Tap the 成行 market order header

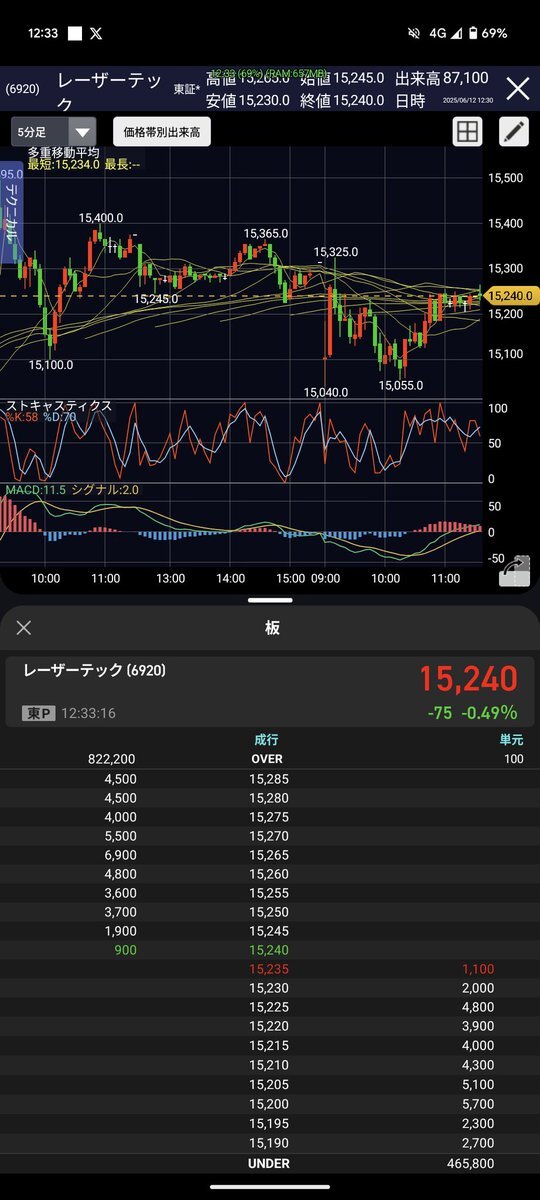(267, 740)
